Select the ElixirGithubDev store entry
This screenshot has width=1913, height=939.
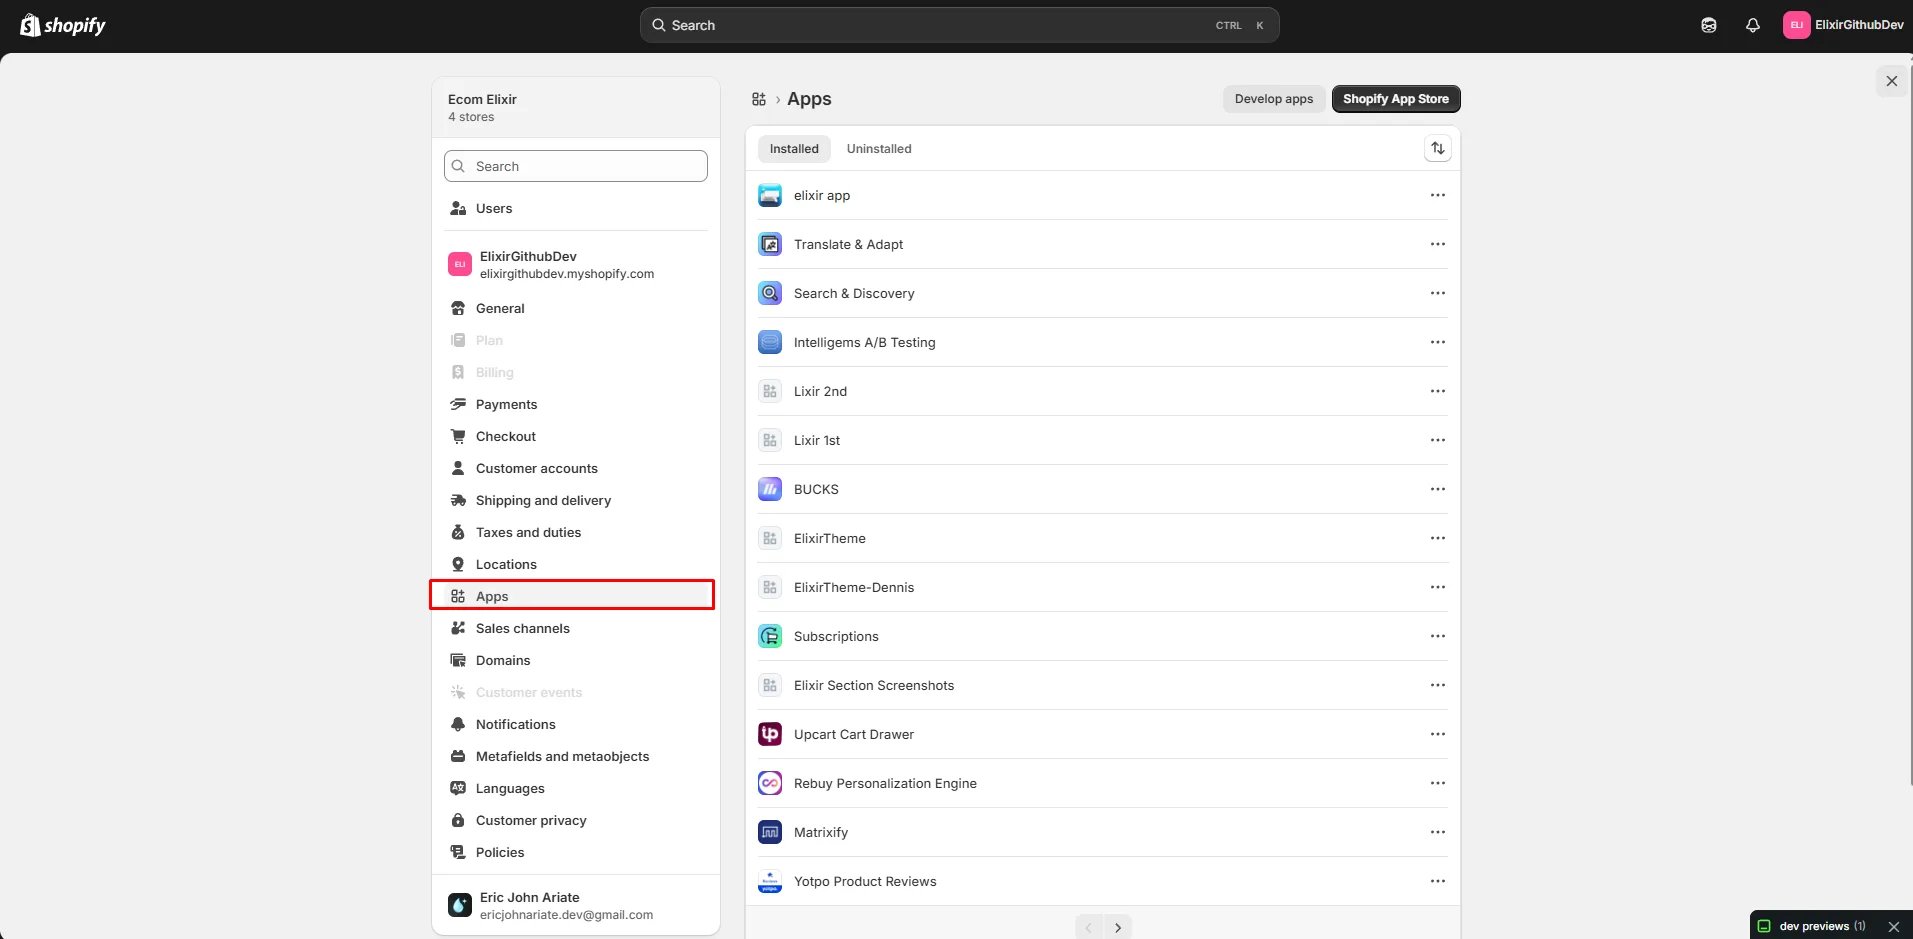click(x=576, y=265)
